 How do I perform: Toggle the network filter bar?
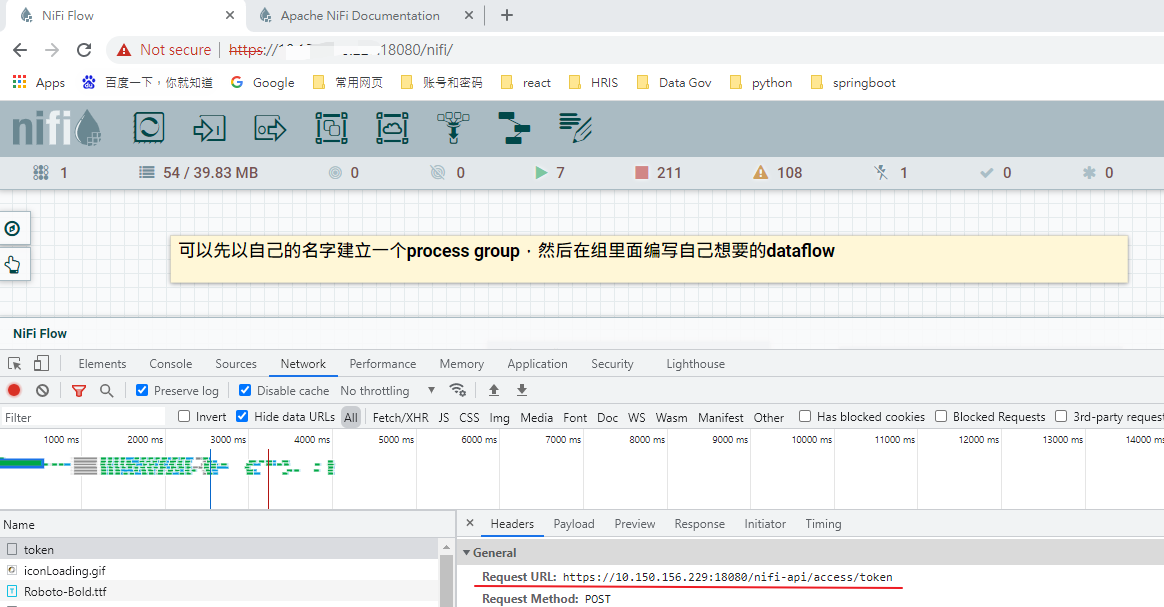(x=79, y=390)
